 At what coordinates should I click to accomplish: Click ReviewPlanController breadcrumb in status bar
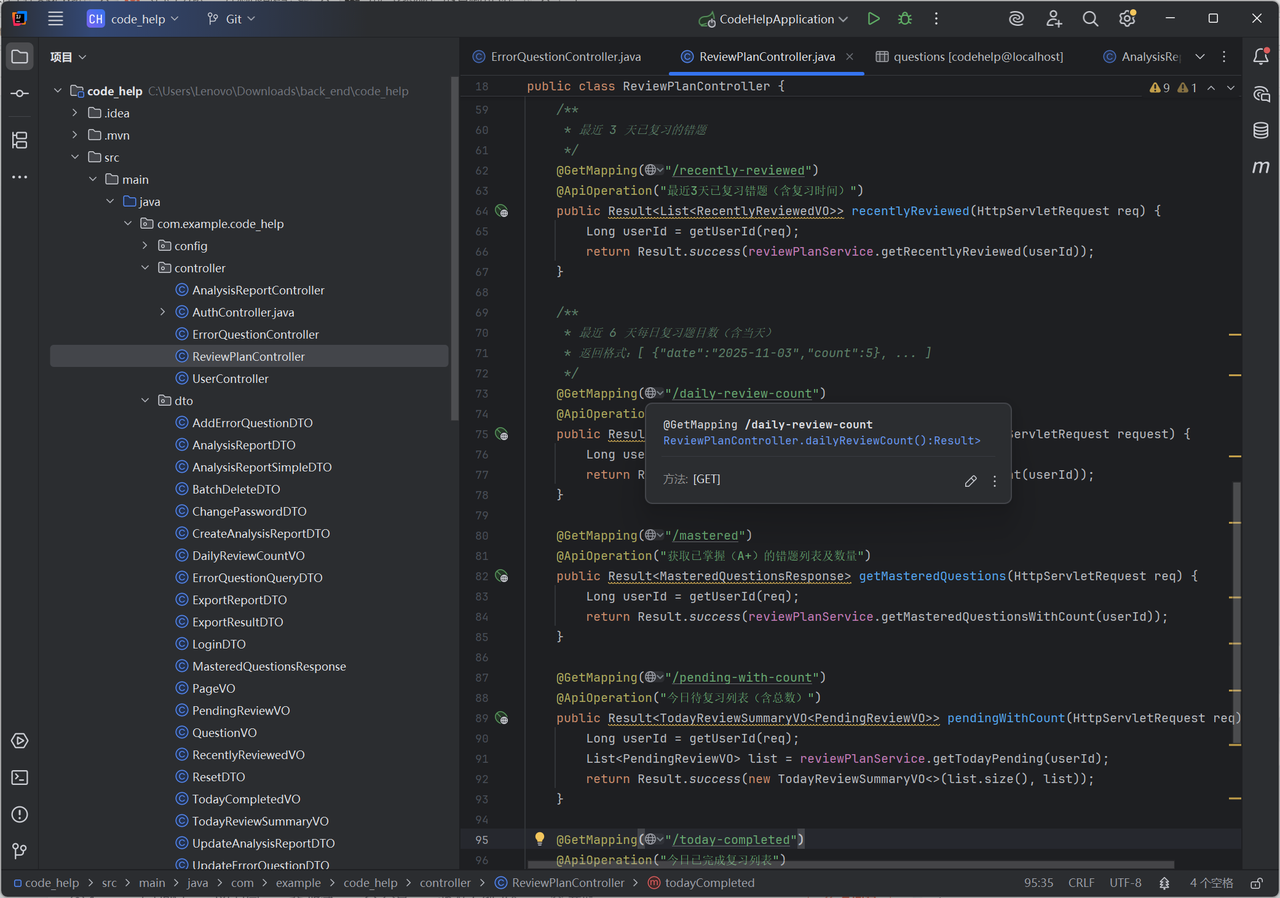click(x=559, y=883)
